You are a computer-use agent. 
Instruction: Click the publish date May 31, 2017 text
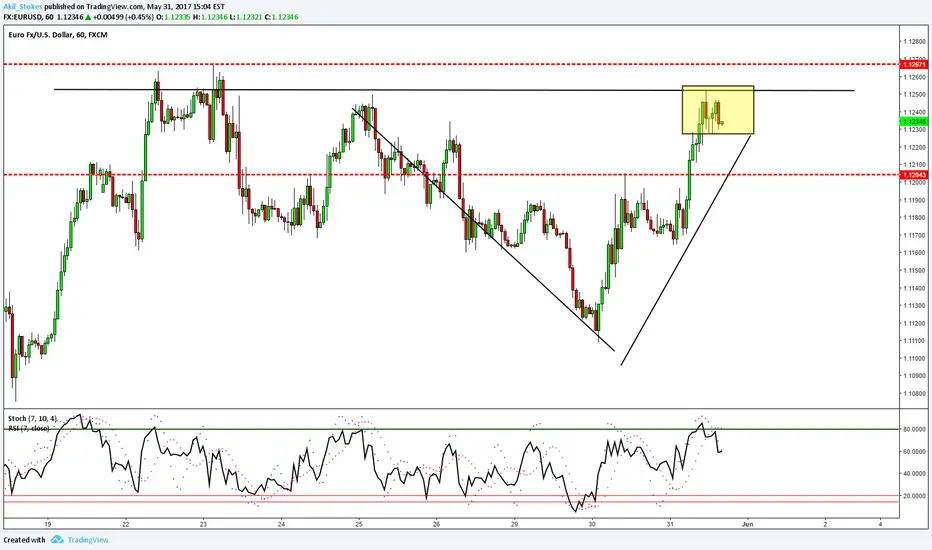pos(168,7)
